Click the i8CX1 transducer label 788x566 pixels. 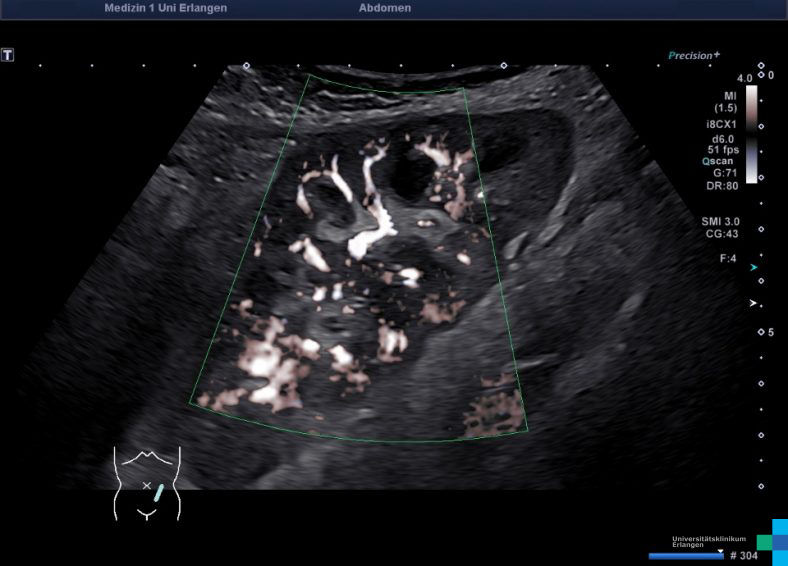click(720, 124)
